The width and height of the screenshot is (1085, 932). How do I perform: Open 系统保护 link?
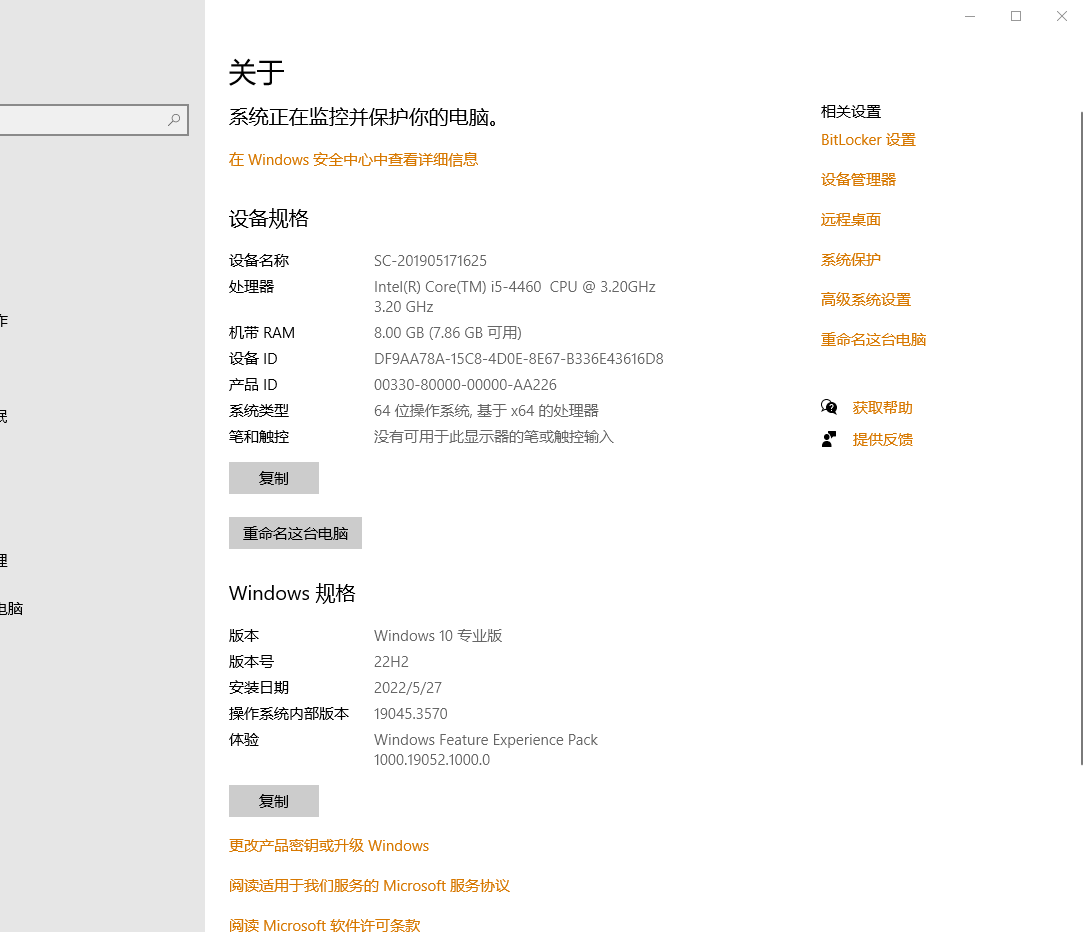[850, 260]
